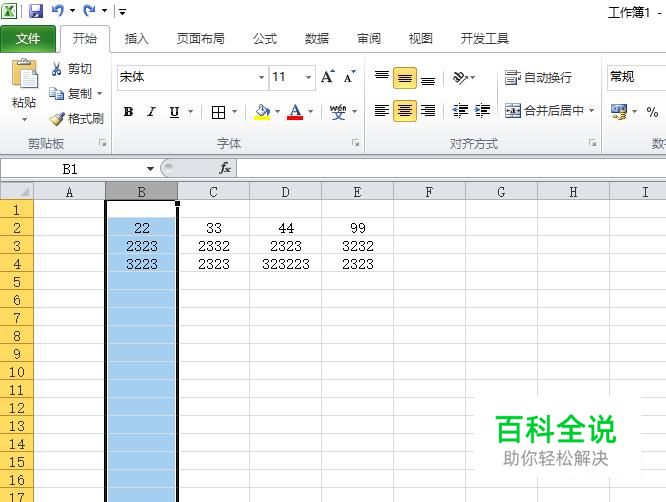This screenshot has width=666, height=502.
Task: Select column D header
Action: pos(285,192)
